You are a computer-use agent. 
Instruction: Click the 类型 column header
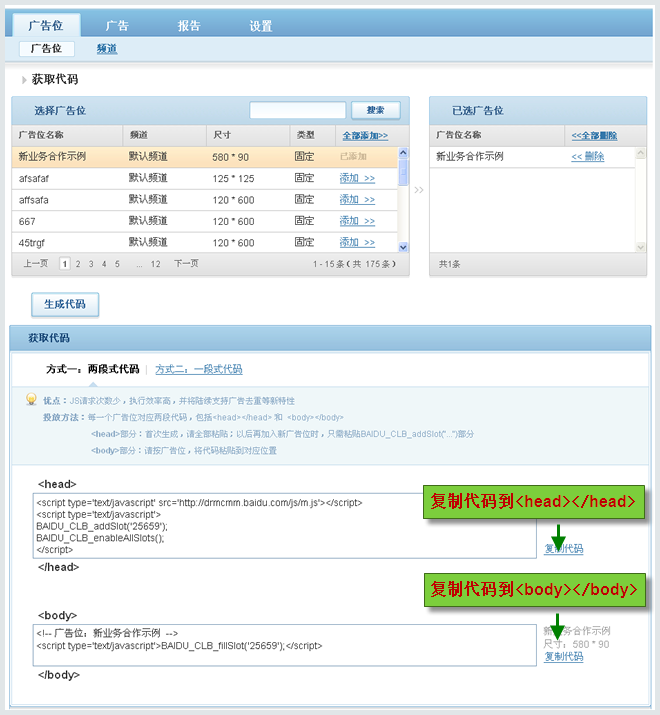coord(305,135)
